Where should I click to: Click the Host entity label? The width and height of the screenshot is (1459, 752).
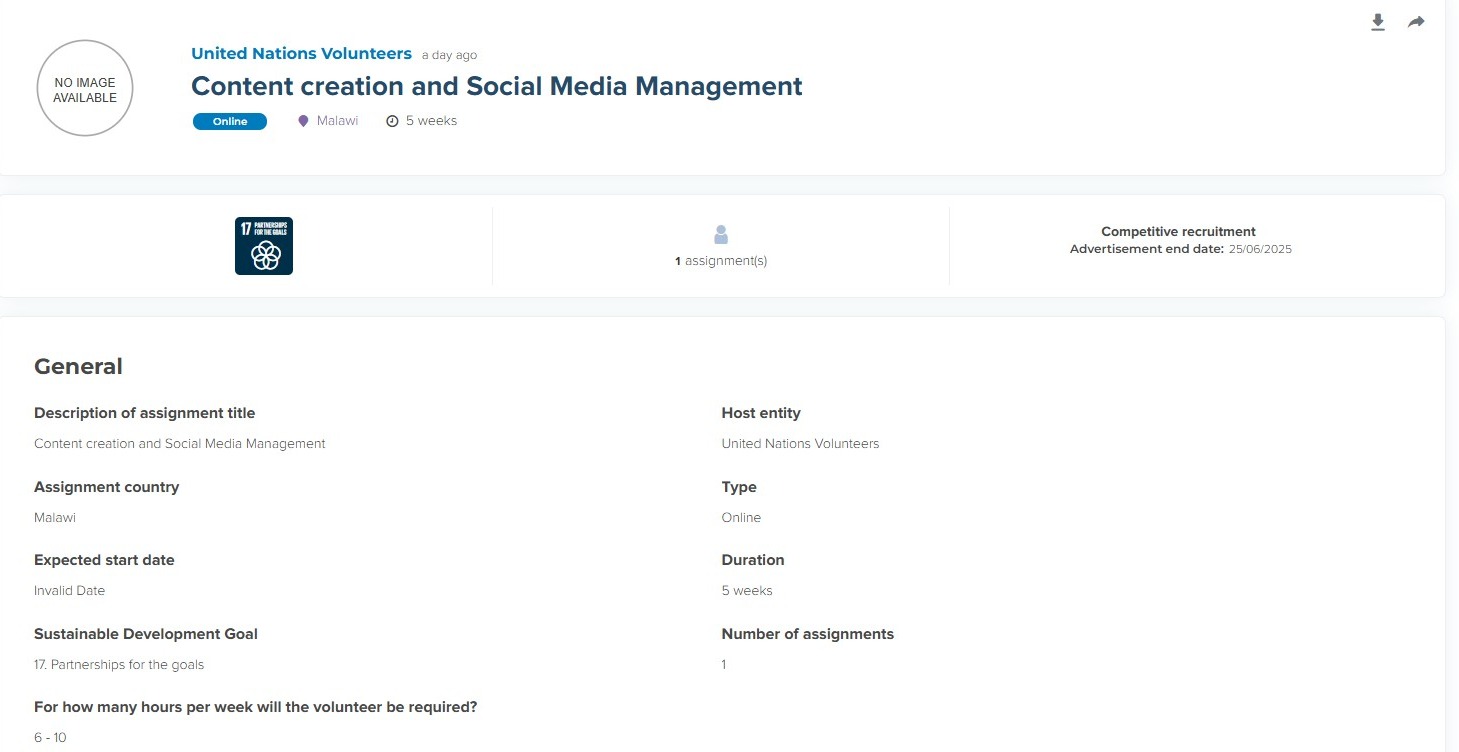tap(761, 413)
